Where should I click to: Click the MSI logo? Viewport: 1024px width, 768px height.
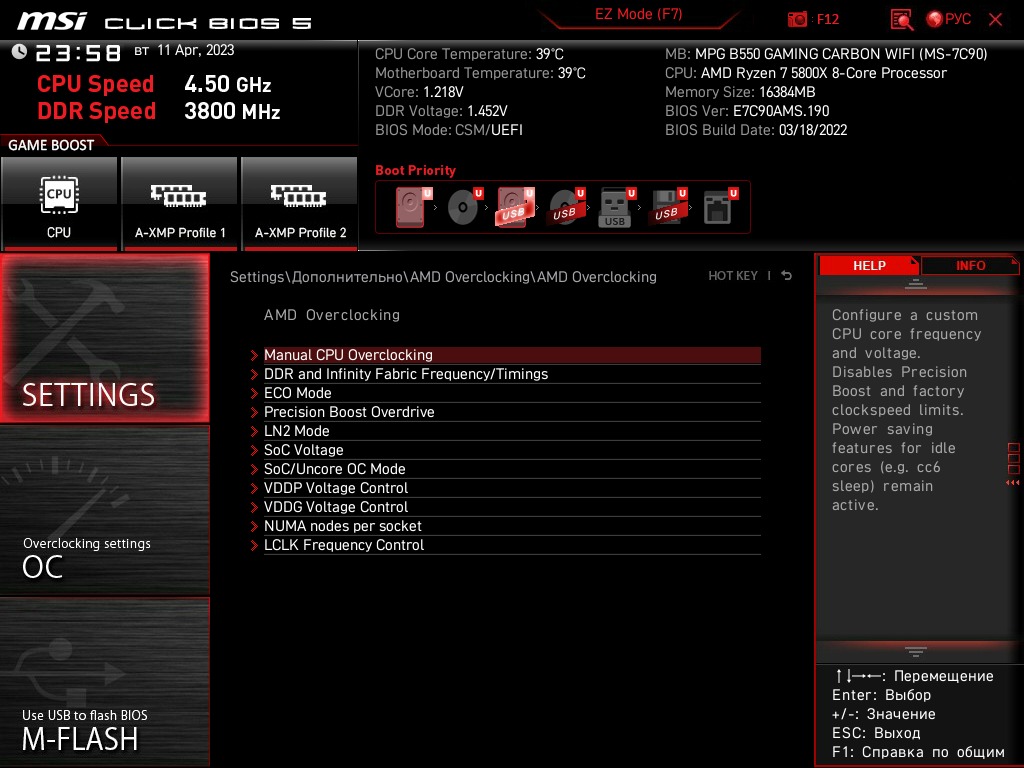pos(52,21)
